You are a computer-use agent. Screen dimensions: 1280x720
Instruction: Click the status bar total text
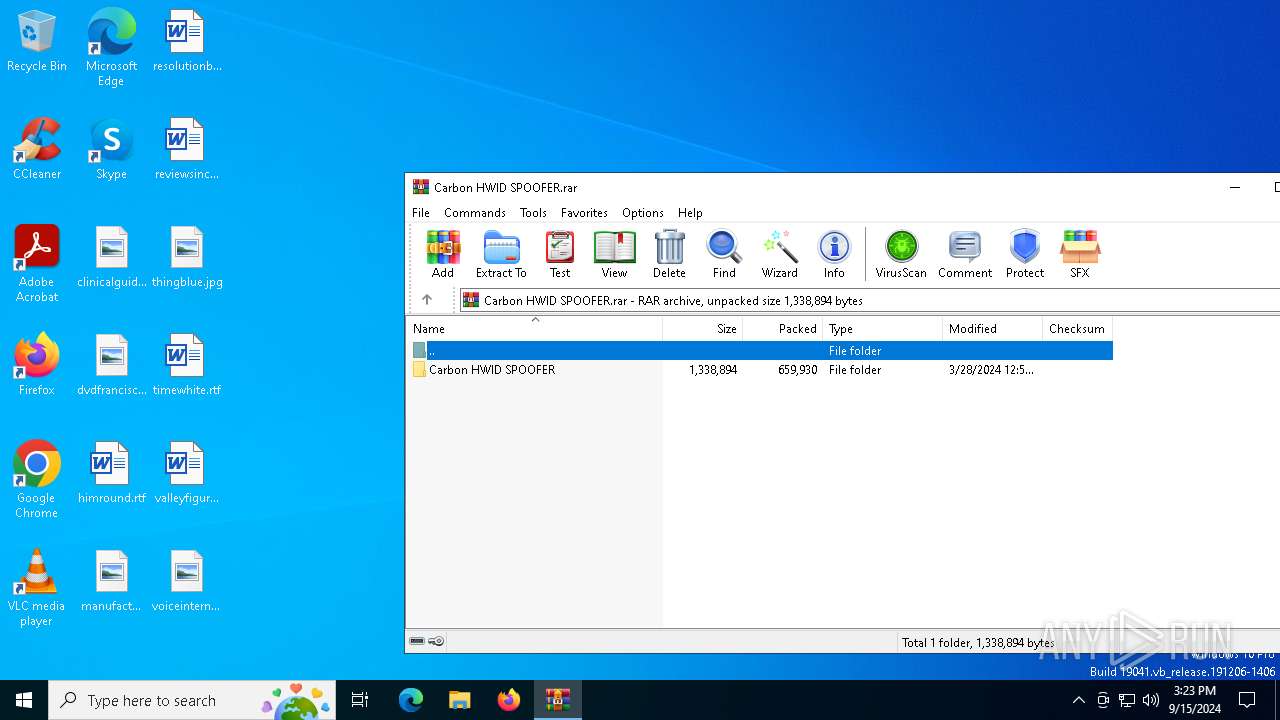(978, 642)
